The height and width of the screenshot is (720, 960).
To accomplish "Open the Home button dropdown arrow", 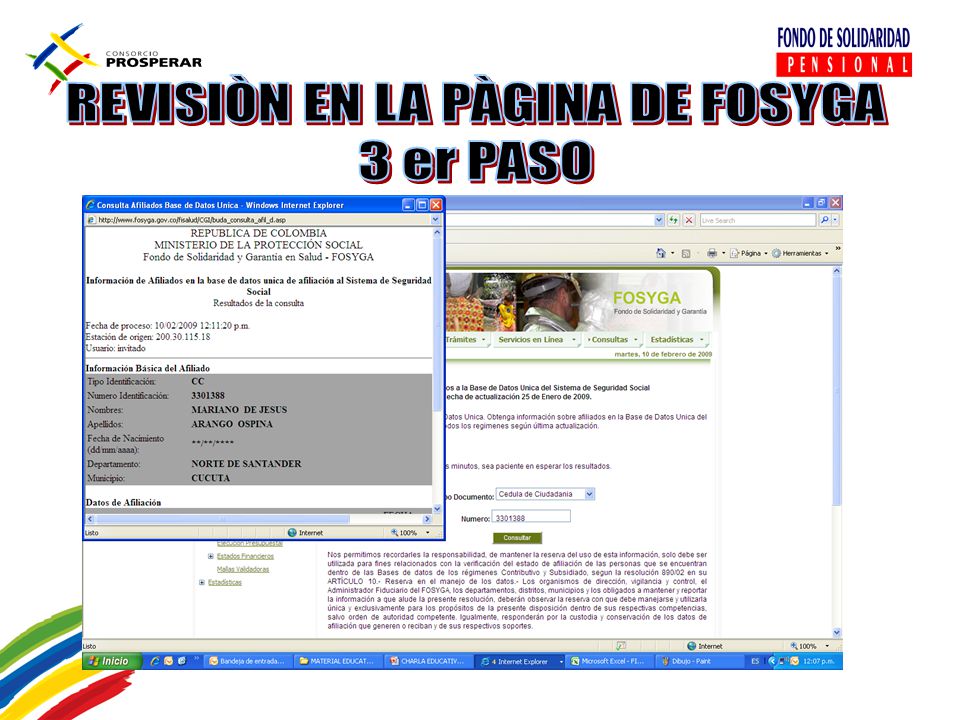I will [672, 253].
